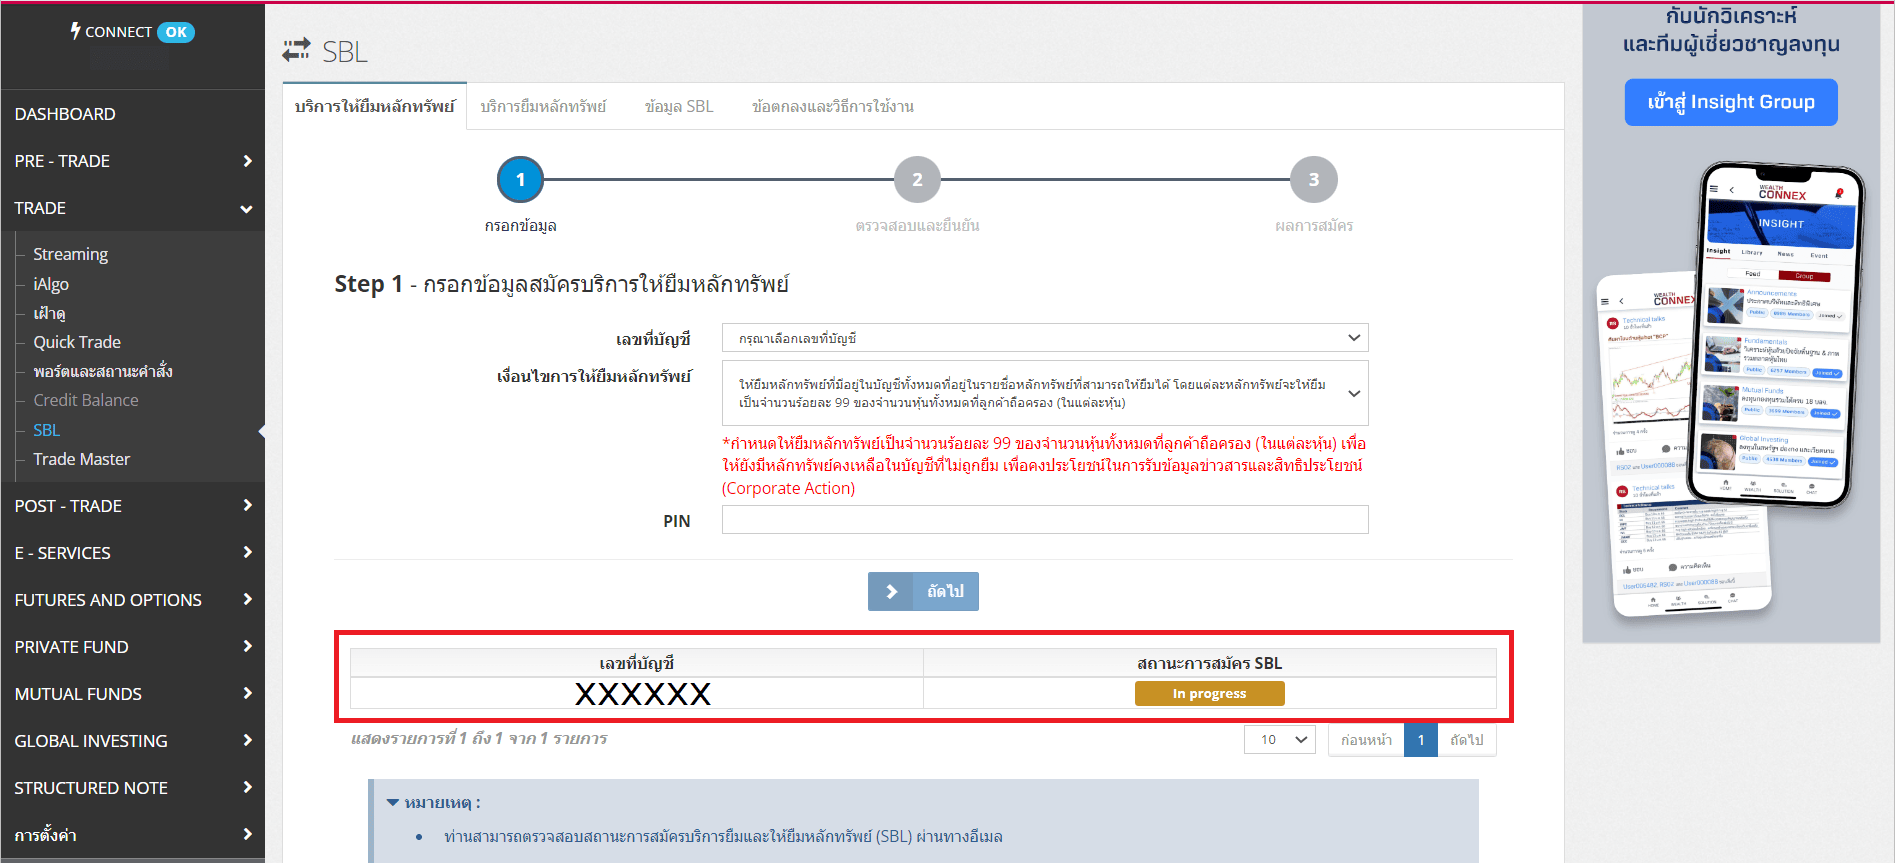
Task: Click the CONNECT lightning bolt logo
Action: 76,31
